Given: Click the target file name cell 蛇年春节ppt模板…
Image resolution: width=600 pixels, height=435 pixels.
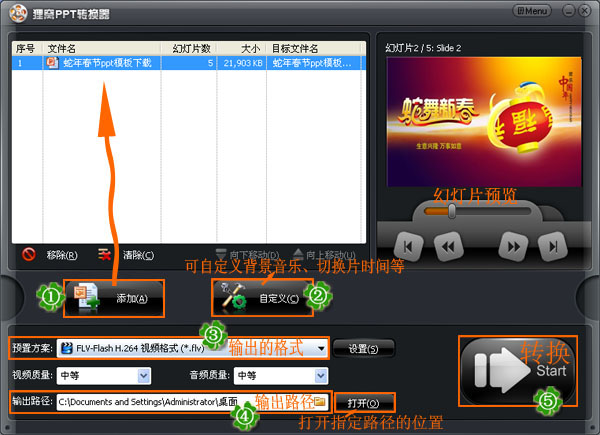Looking at the screenshot, I should 312,63.
